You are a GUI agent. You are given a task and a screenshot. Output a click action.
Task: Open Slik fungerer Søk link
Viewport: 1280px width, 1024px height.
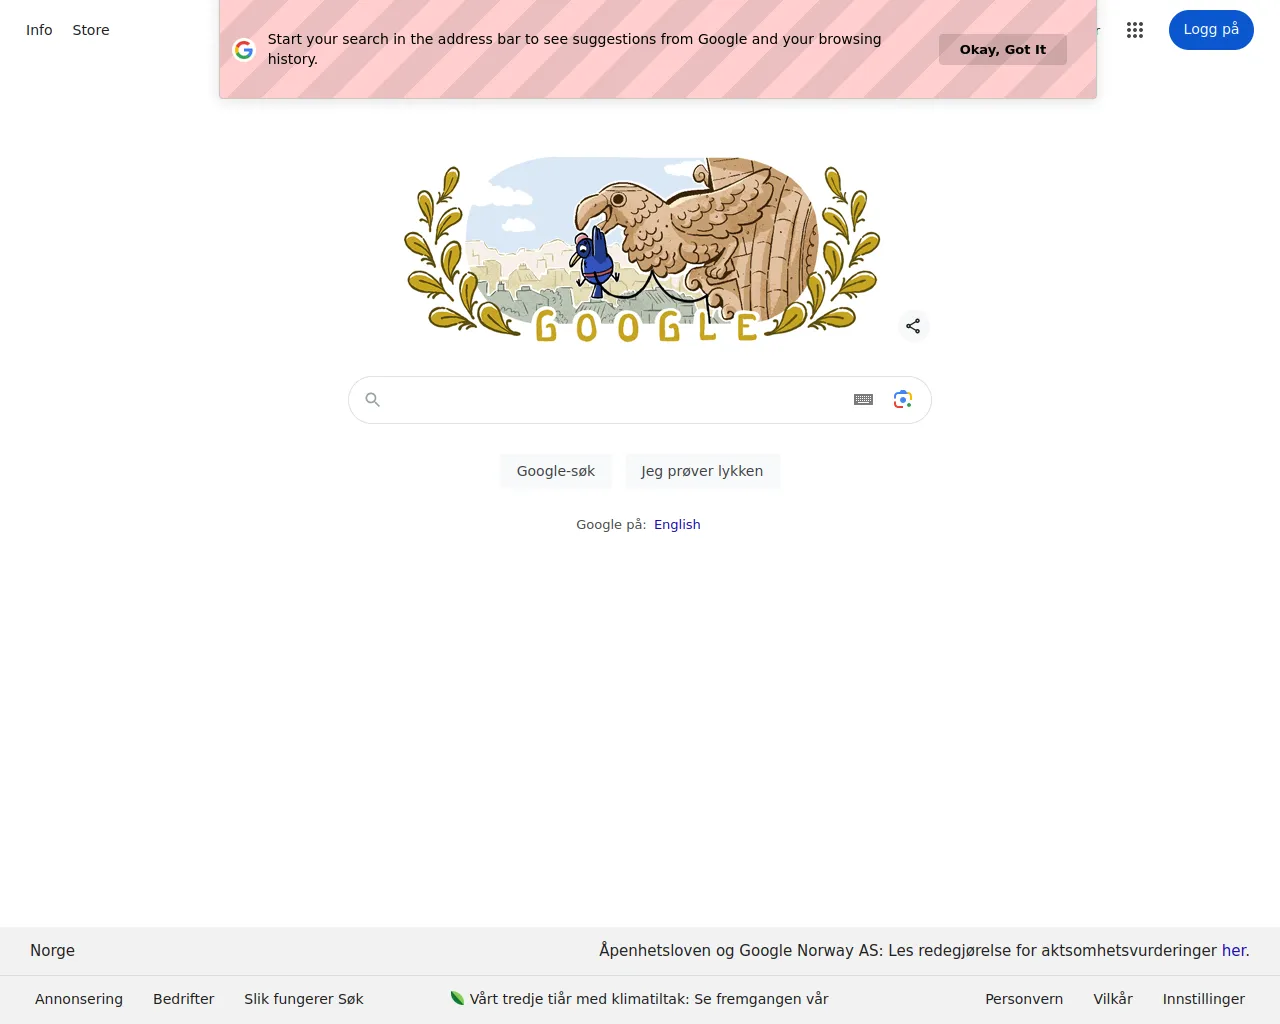(304, 999)
